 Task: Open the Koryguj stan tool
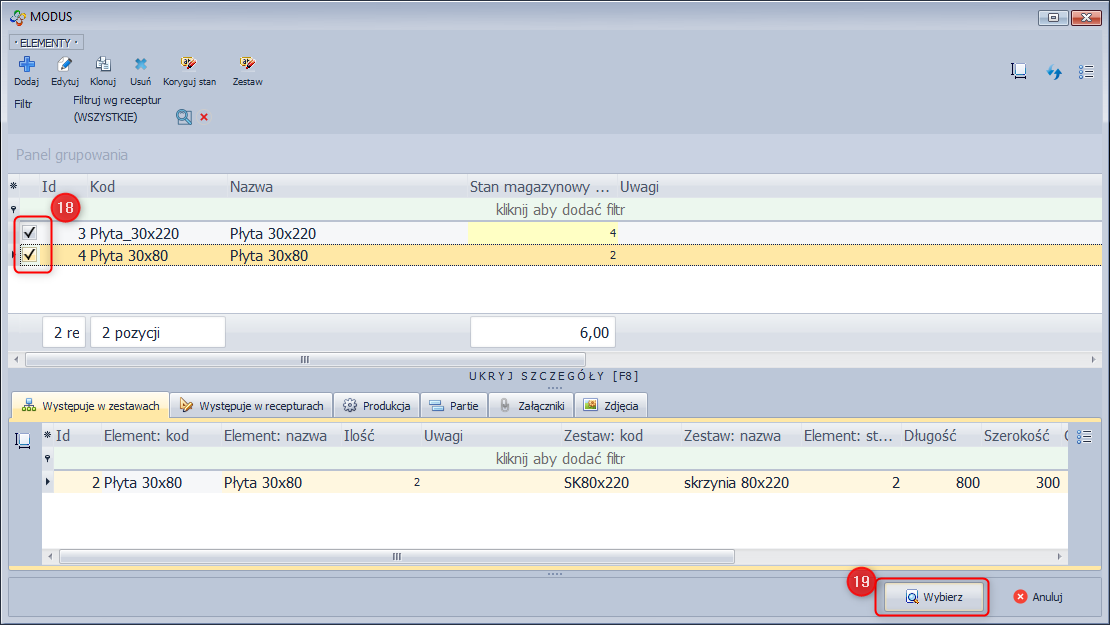pos(189,65)
